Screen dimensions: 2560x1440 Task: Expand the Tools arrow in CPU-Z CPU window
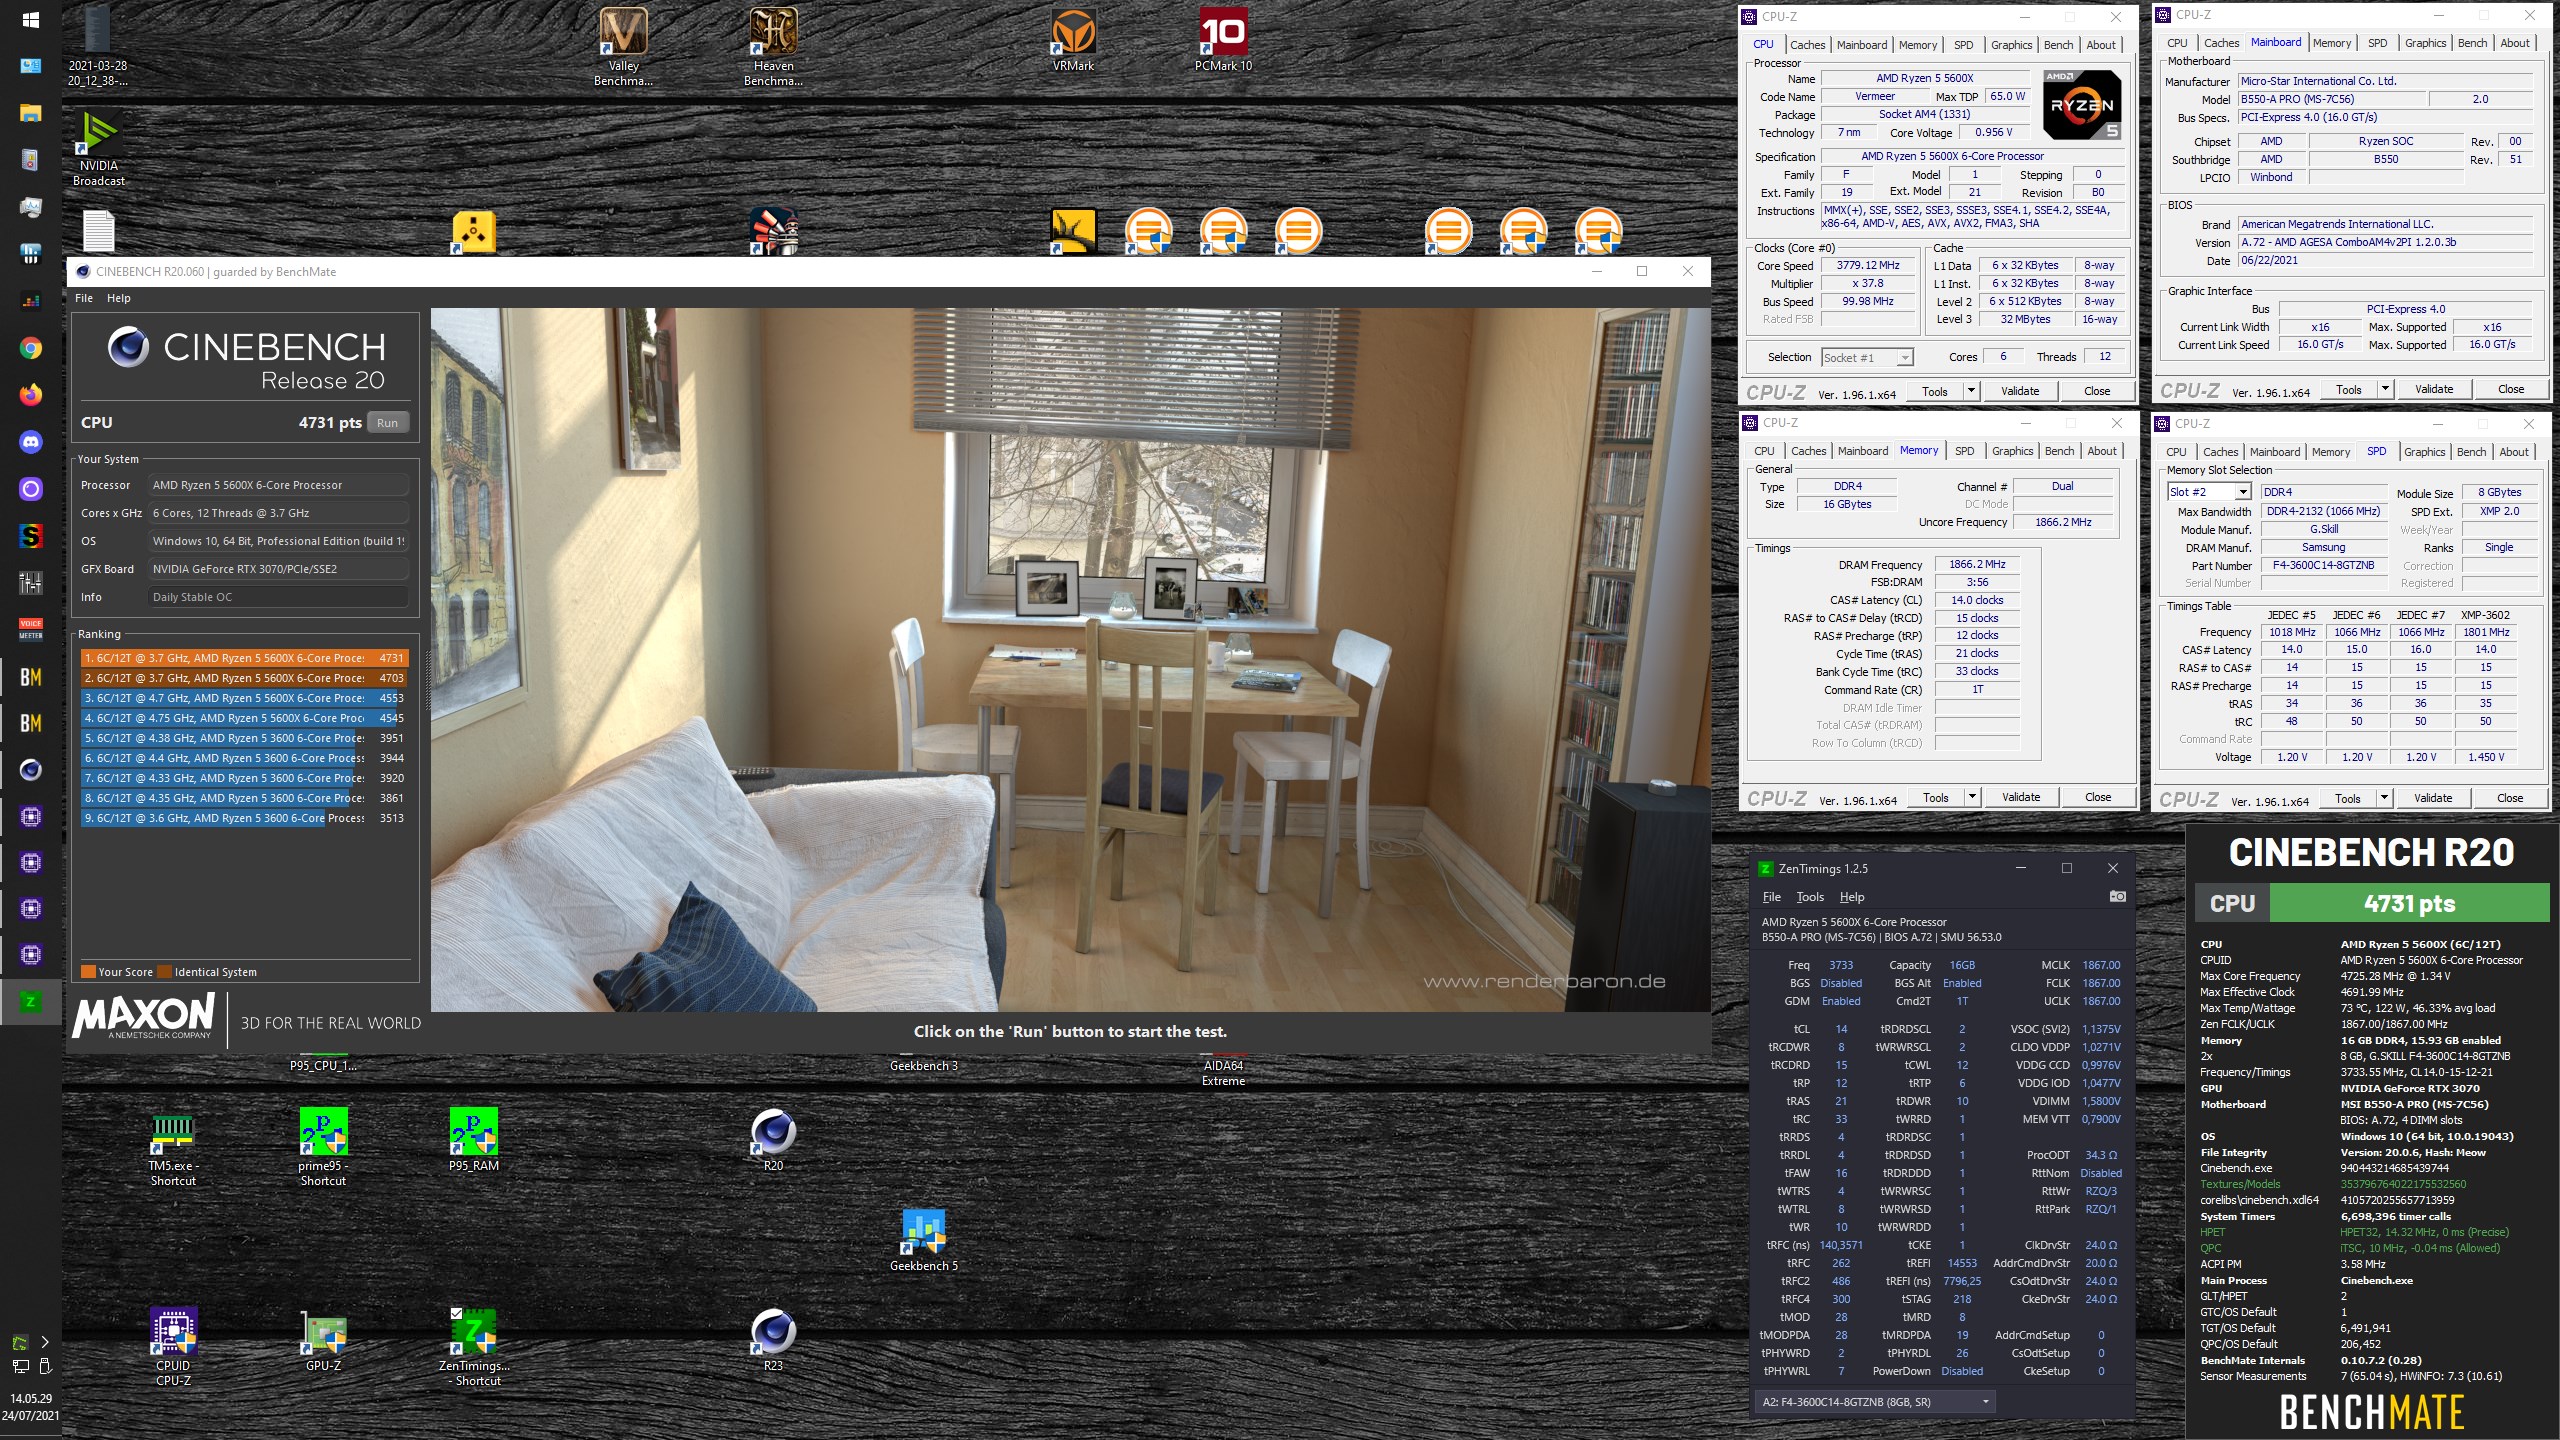(x=1971, y=391)
